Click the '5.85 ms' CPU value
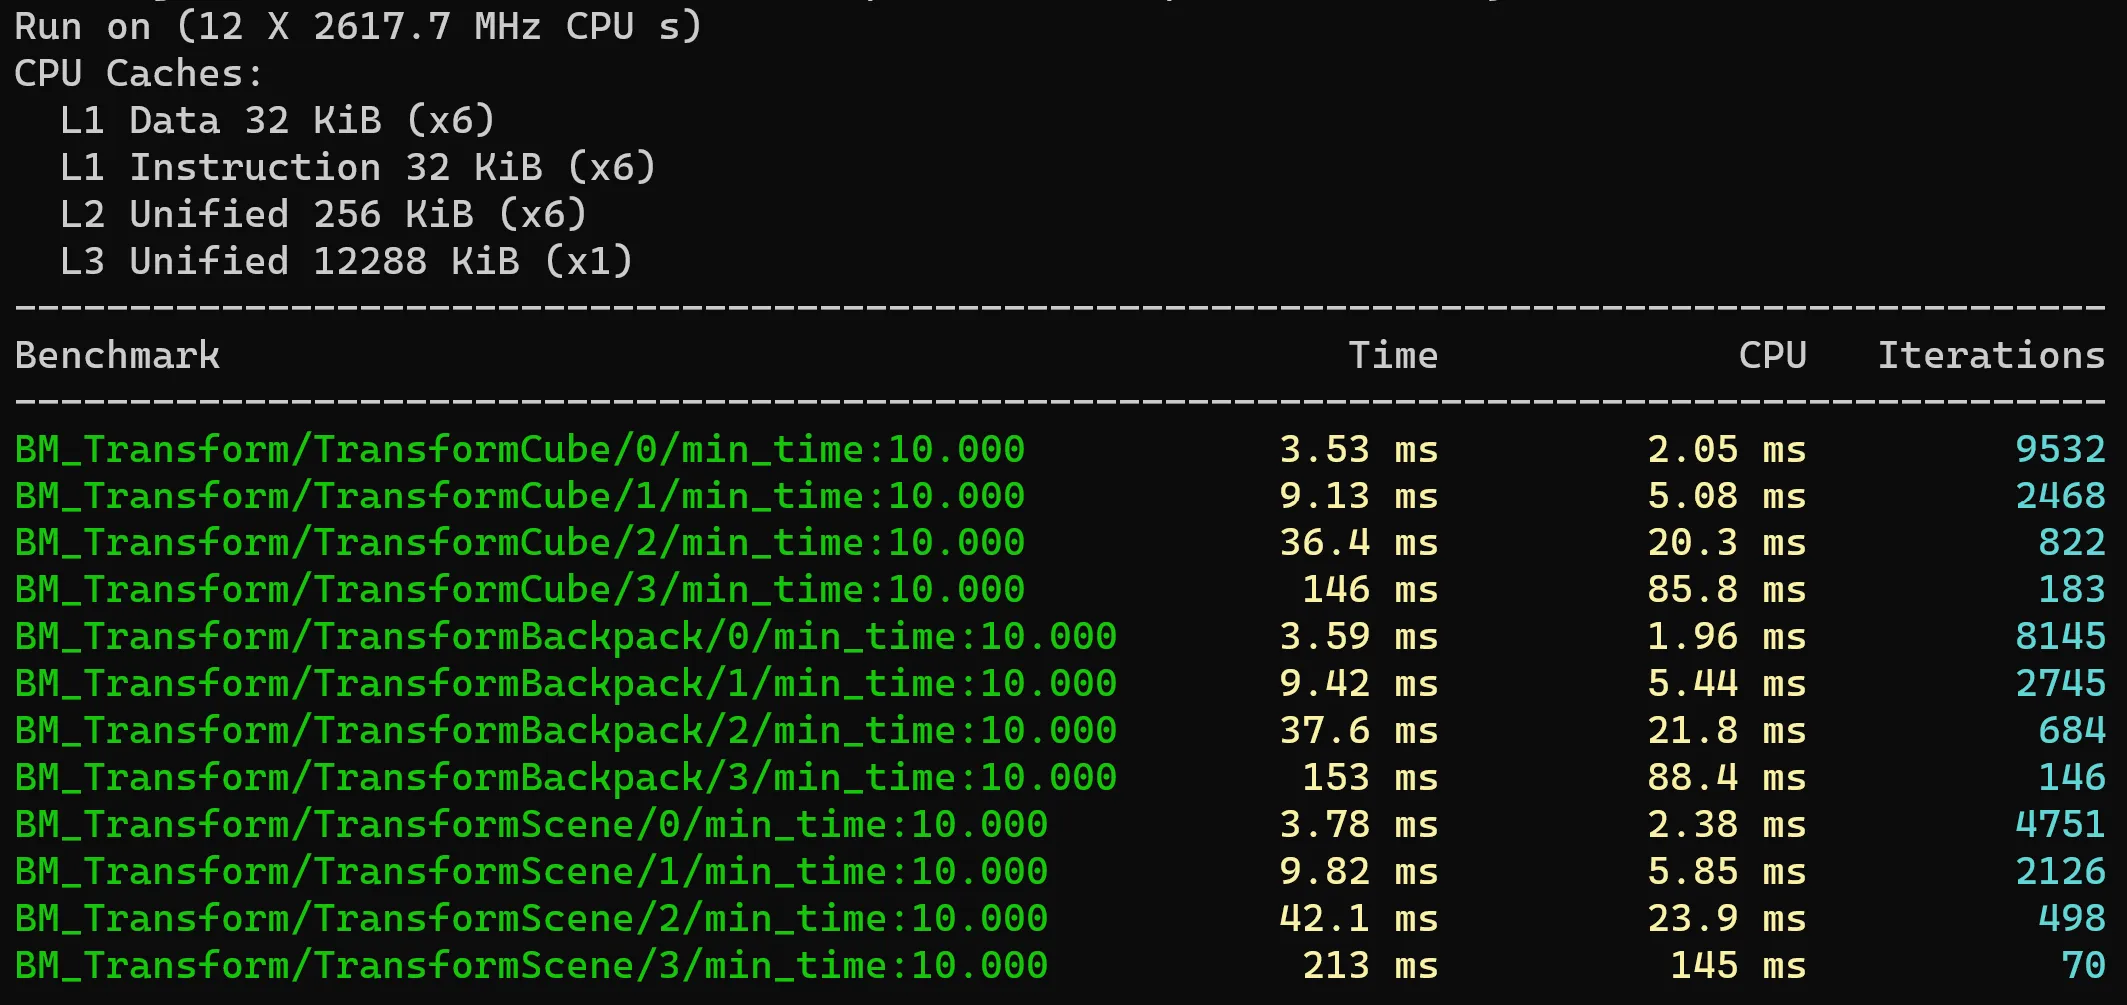Screen dimensions: 2127x1005 [x=1727, y=872]
